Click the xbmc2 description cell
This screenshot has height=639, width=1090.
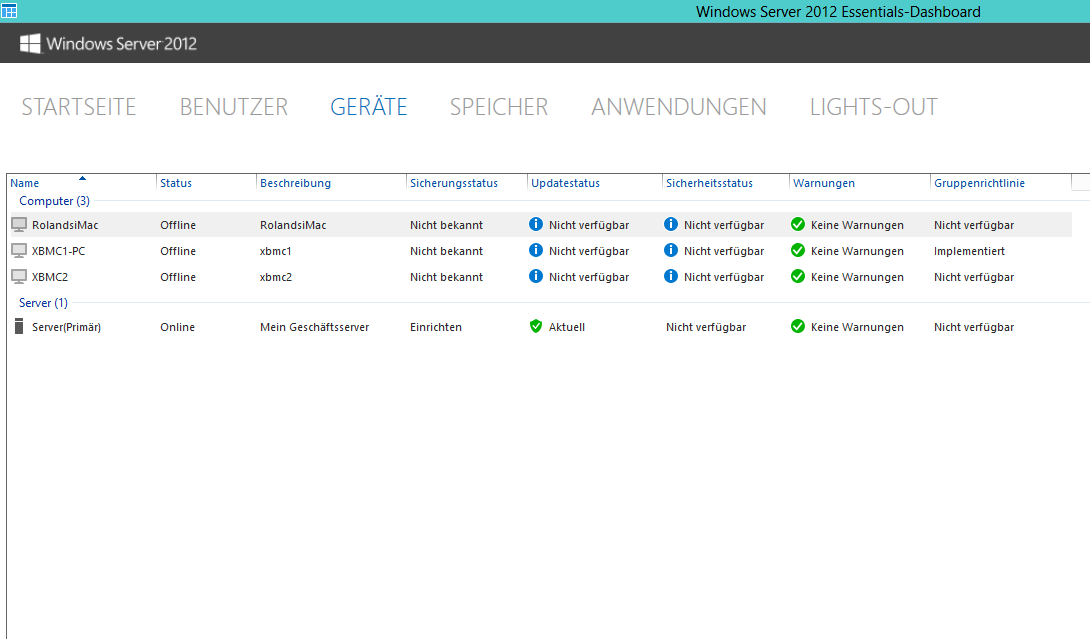pos(276,277)
